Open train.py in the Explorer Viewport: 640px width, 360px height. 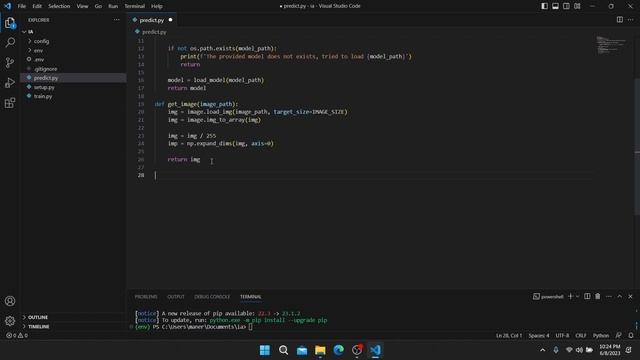click(x=43, y=96)
